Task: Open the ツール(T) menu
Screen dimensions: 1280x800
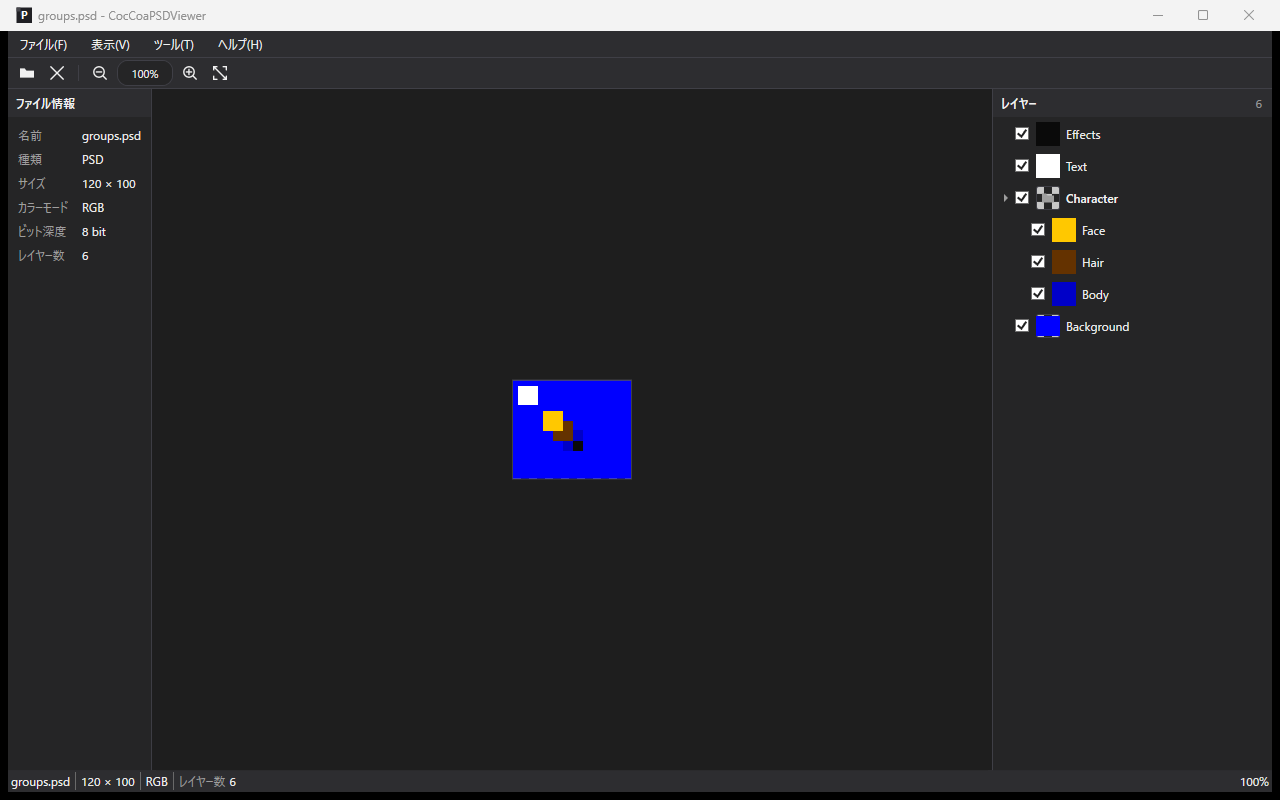Action: point(173,45)
